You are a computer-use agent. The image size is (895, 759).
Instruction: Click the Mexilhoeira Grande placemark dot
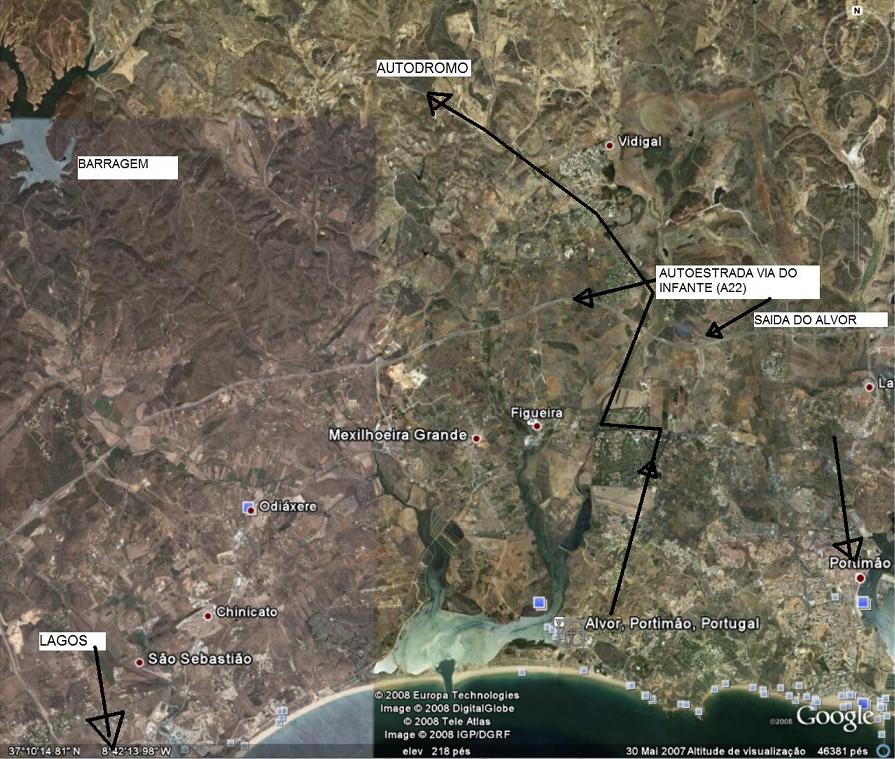point(476,438)
